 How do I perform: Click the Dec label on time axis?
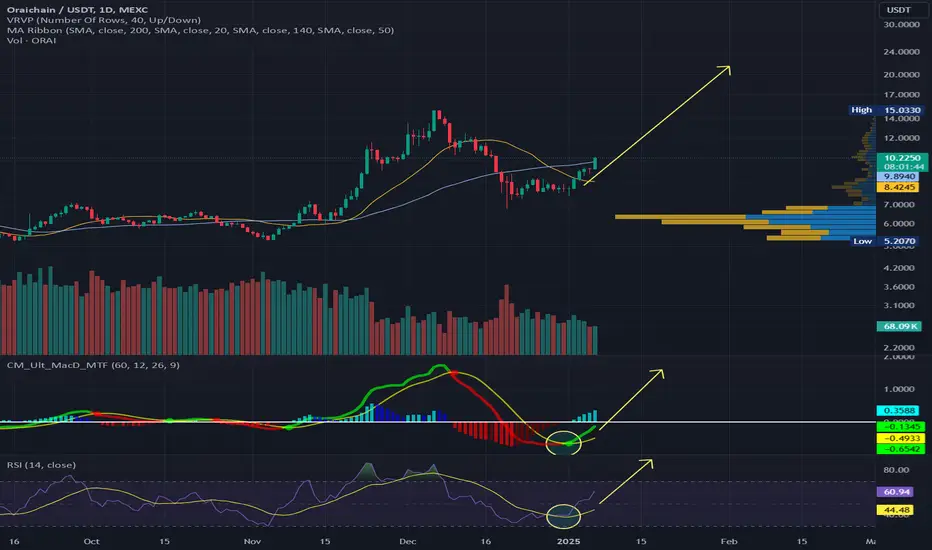coord(407,541)
